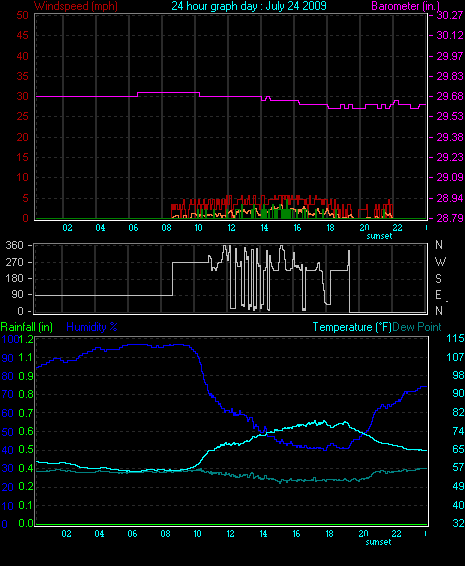The image size is (465, 566).
Task: Click hour label 14 under the temperature chart
Action: [264, 534]
